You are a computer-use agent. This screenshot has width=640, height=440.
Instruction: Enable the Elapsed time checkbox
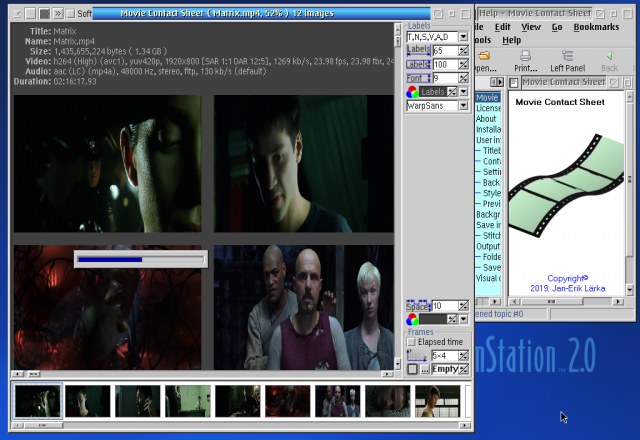pos(412,342)
